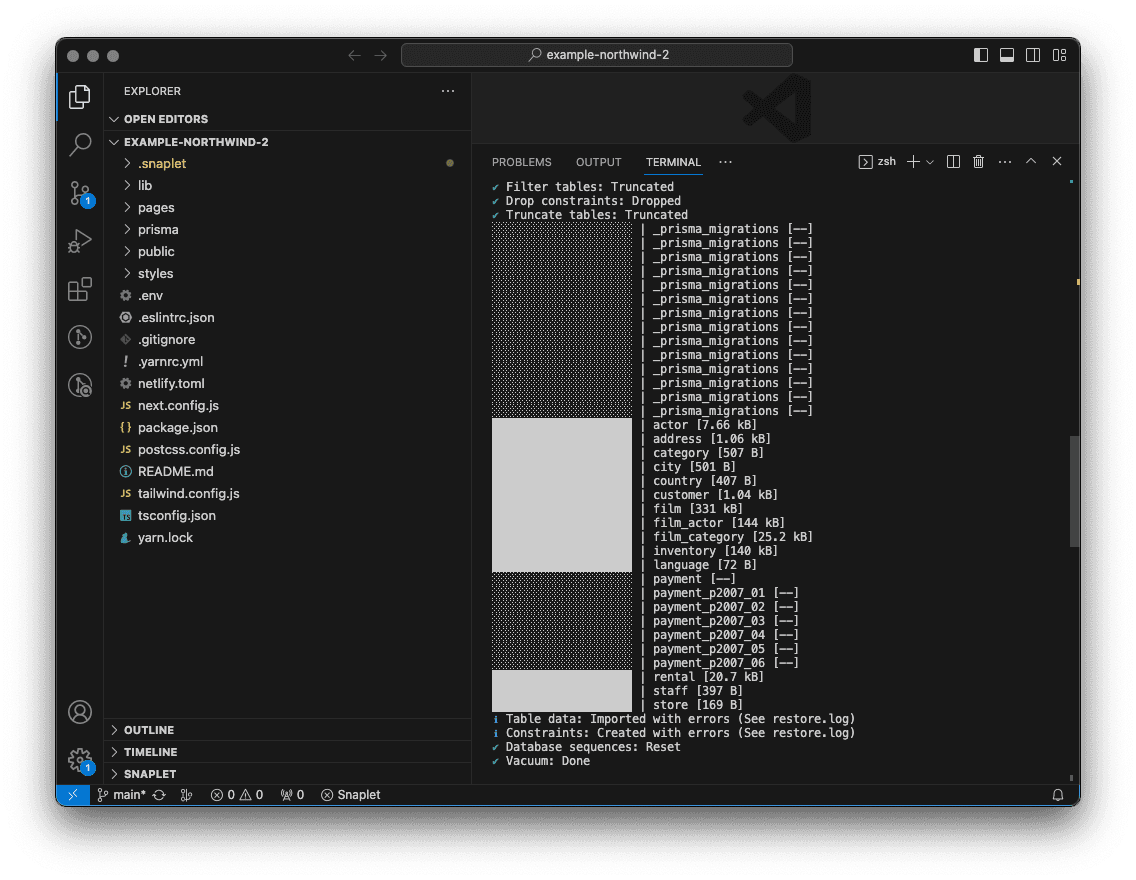The image size is (1136, 880).
Task: Open the Extensions view
Action: coord(80,290)
